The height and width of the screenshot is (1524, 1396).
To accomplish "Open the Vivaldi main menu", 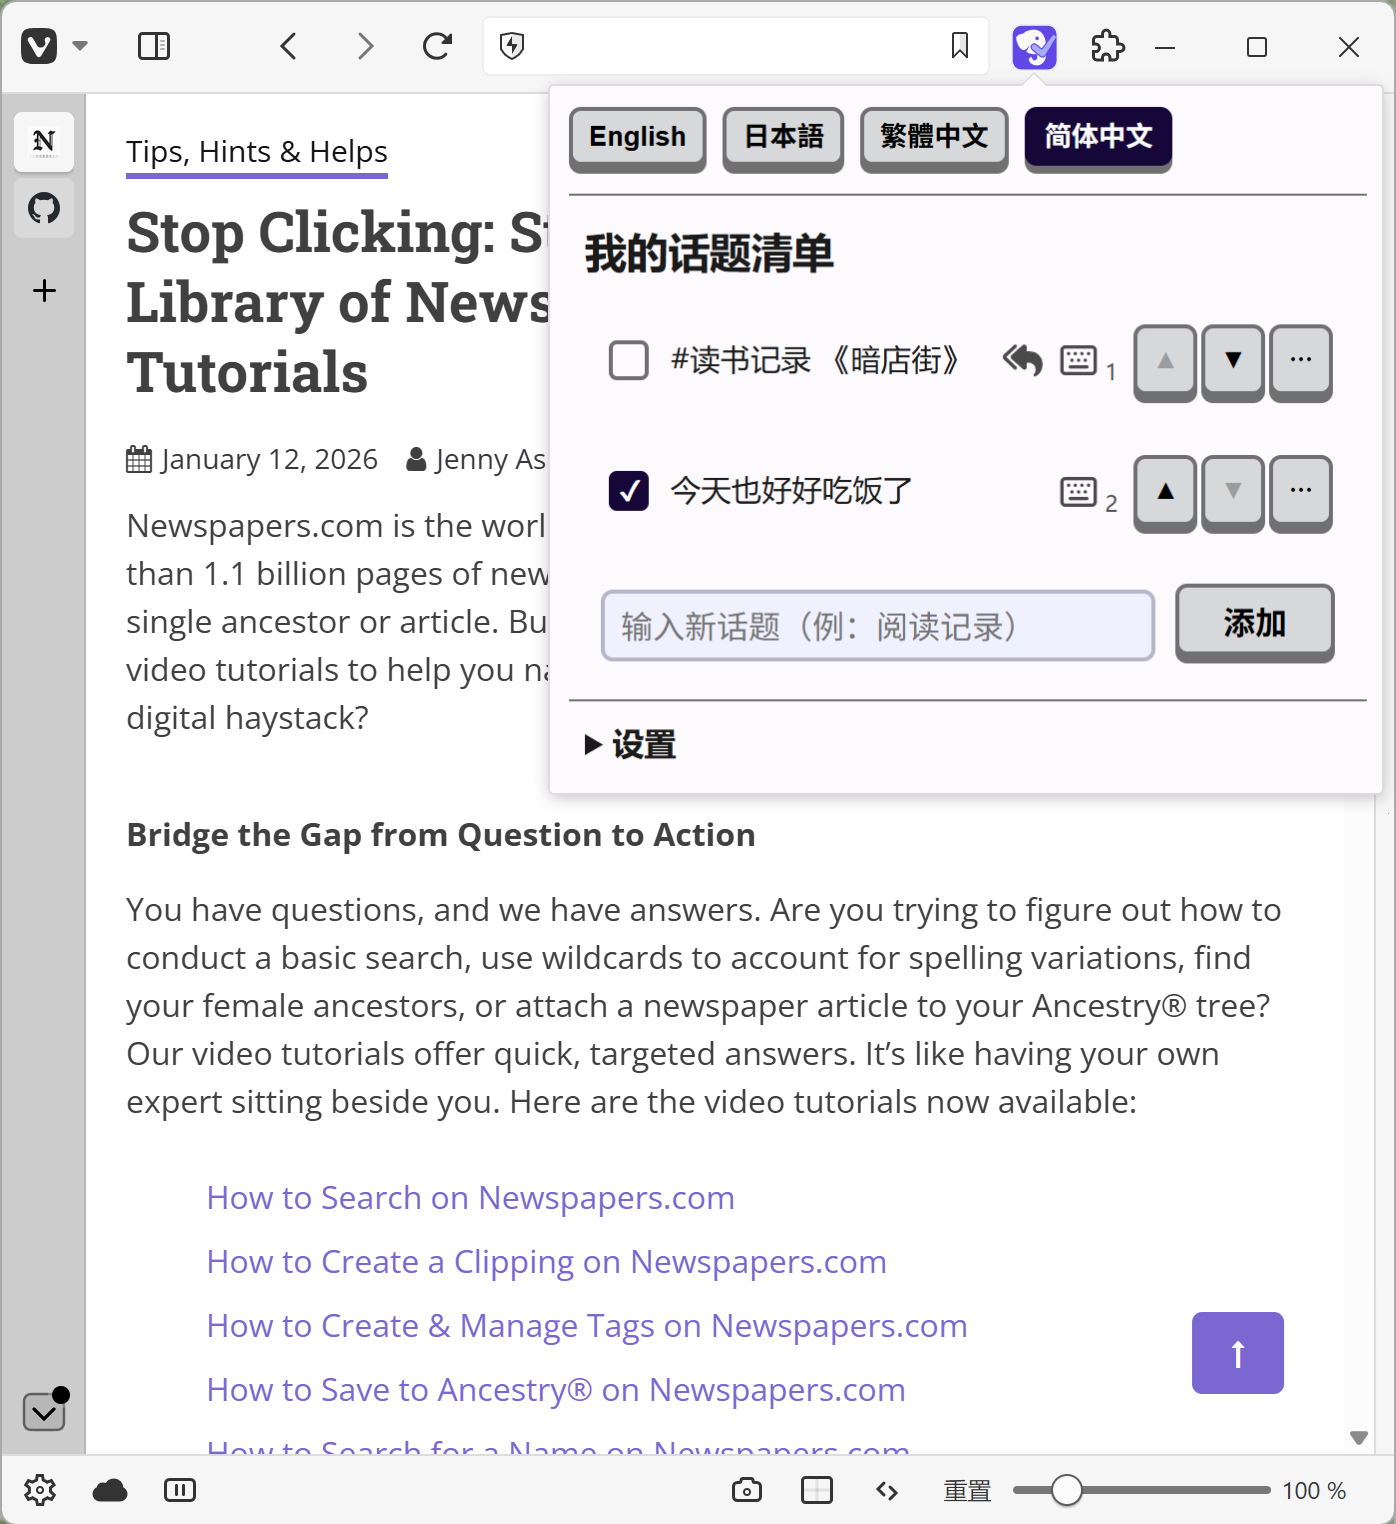I will pos(40,46).
